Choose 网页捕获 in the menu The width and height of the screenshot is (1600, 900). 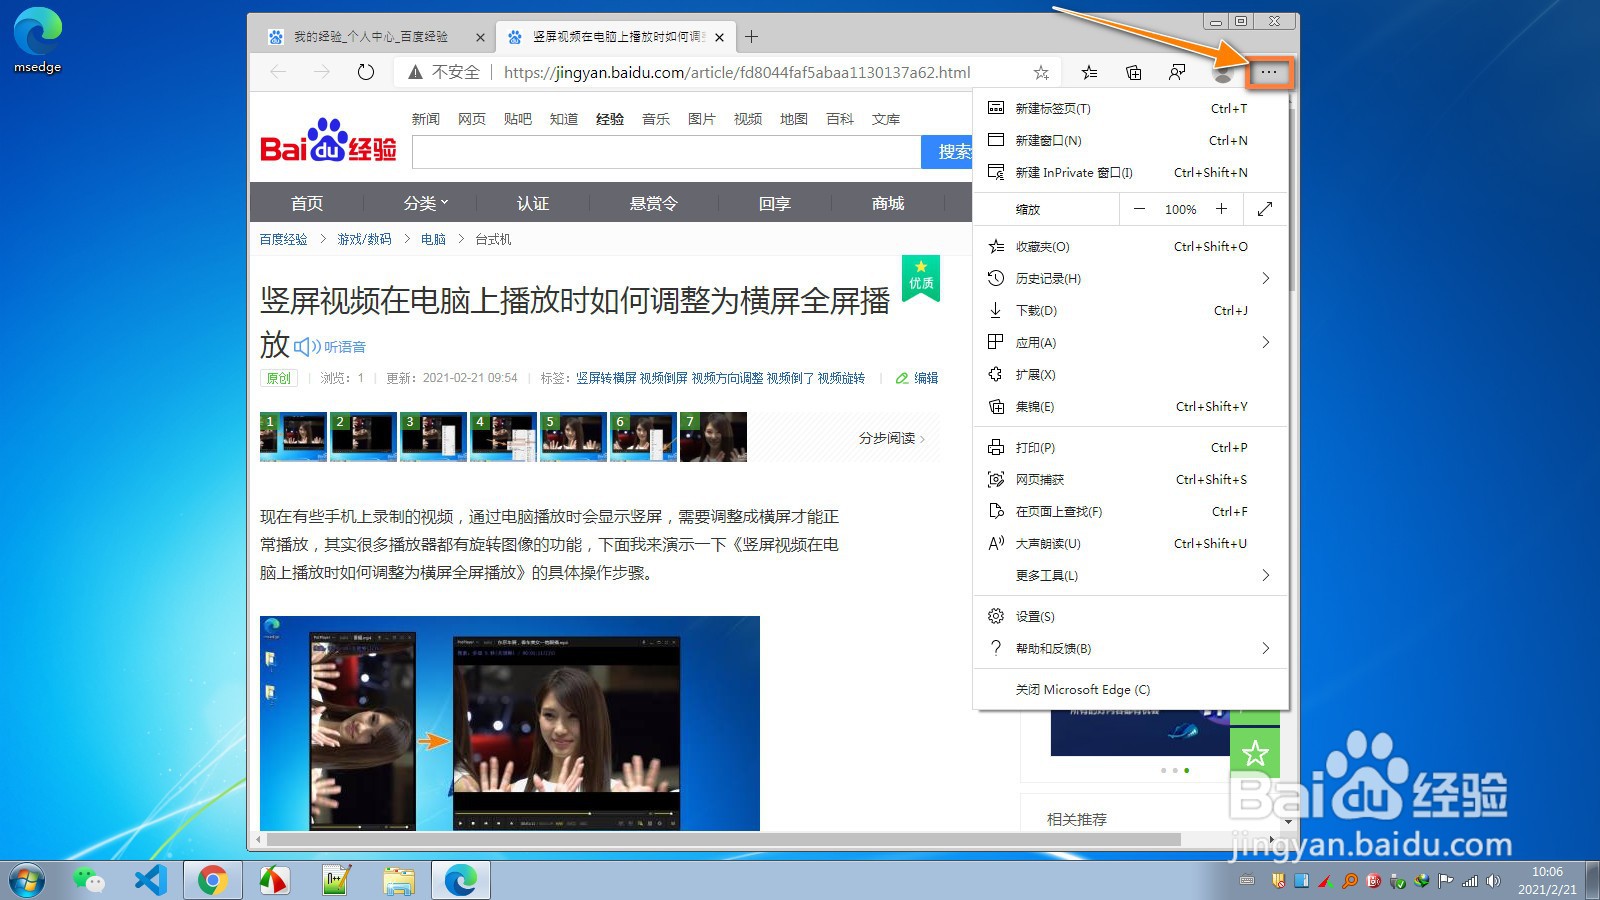[1130, 479]
